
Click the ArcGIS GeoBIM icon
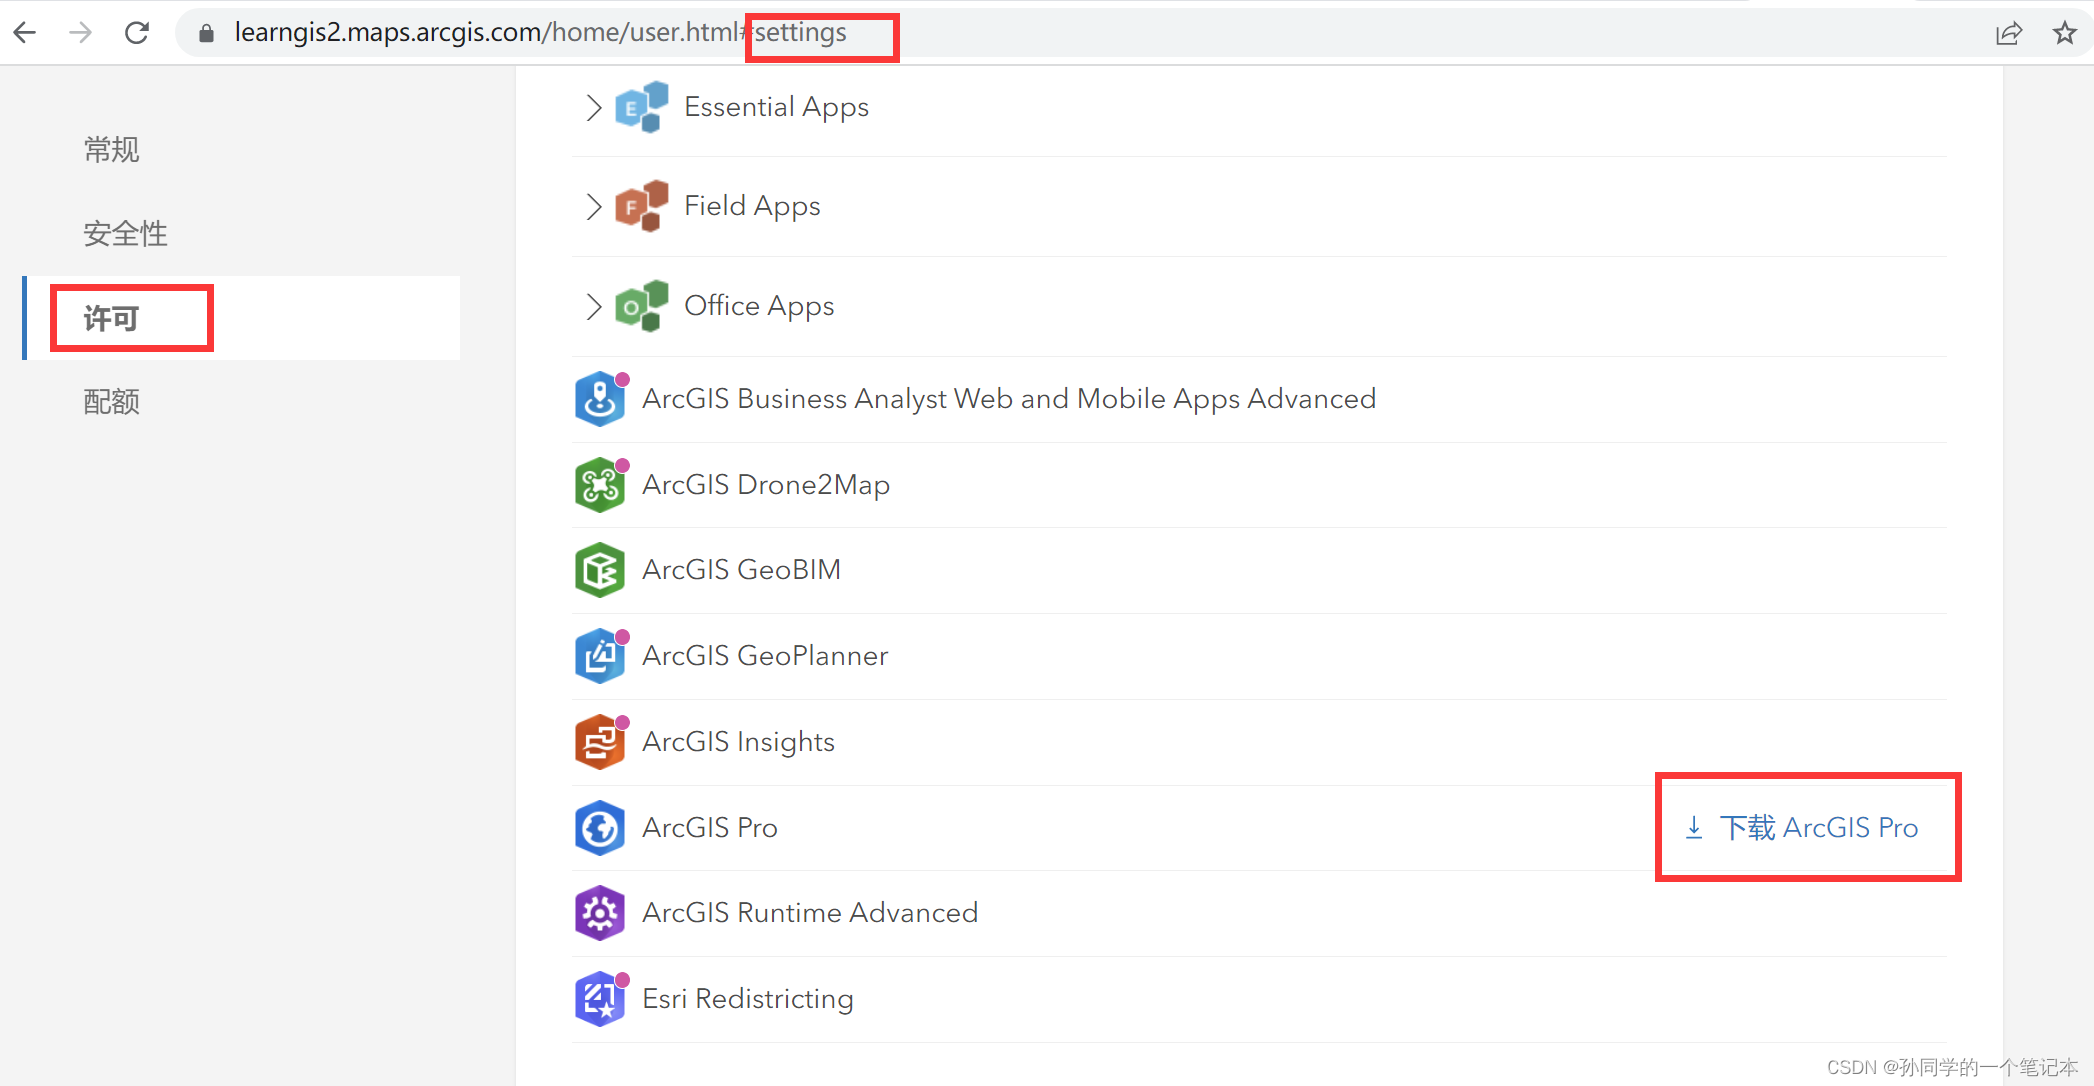(x=600, y=569)
